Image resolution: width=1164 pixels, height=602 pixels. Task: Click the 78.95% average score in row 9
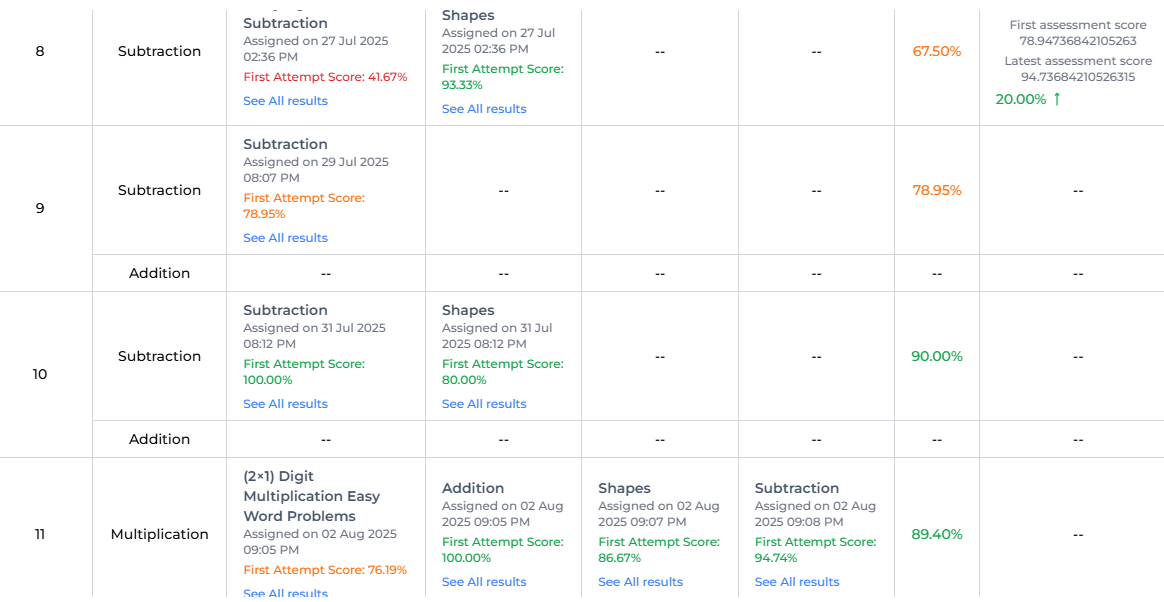pos(936,190)
